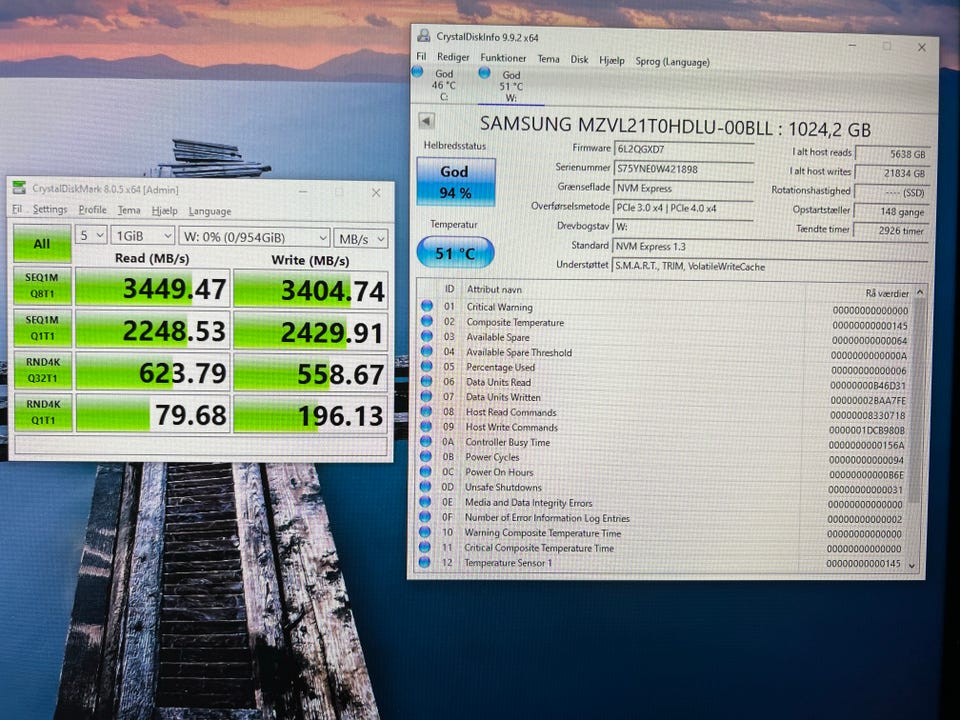The height and width of the screenshot is (720, 960).
Task: Run the RND4K Q32T1 test
Action: 42,370
